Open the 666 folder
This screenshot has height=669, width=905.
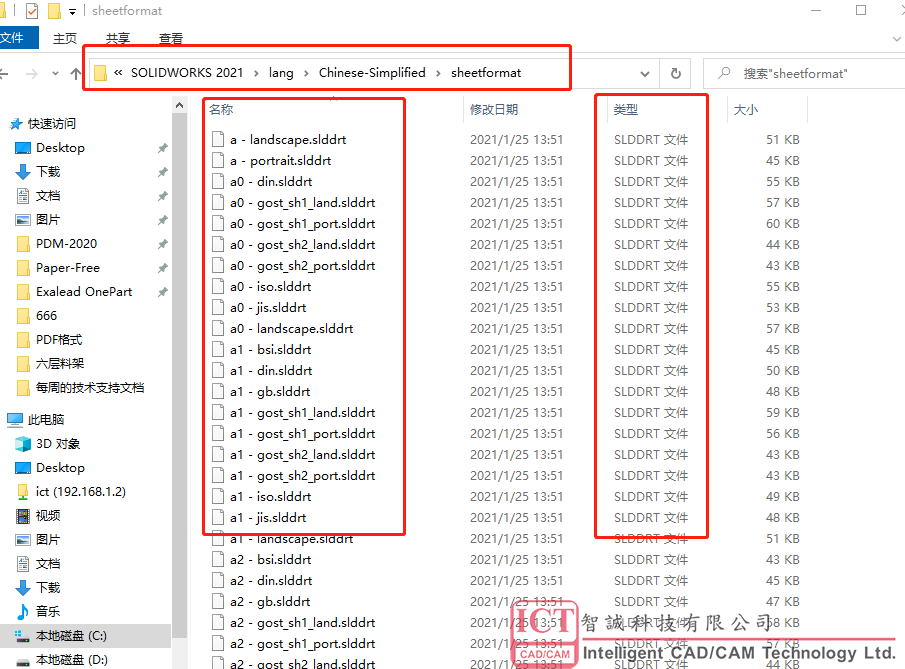click(x=46, y=316)
